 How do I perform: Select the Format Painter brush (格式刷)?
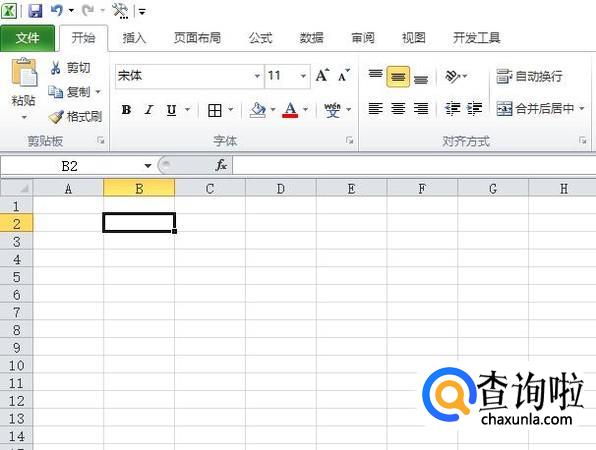[76, 116]
